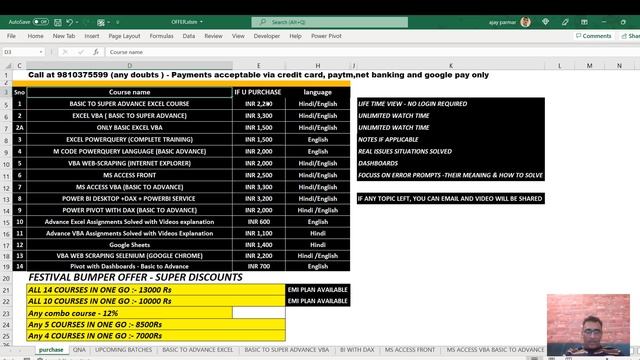640x360 pixels.
Task: Toggle the AutoSave switch
Action: click(x=40, y=22)
